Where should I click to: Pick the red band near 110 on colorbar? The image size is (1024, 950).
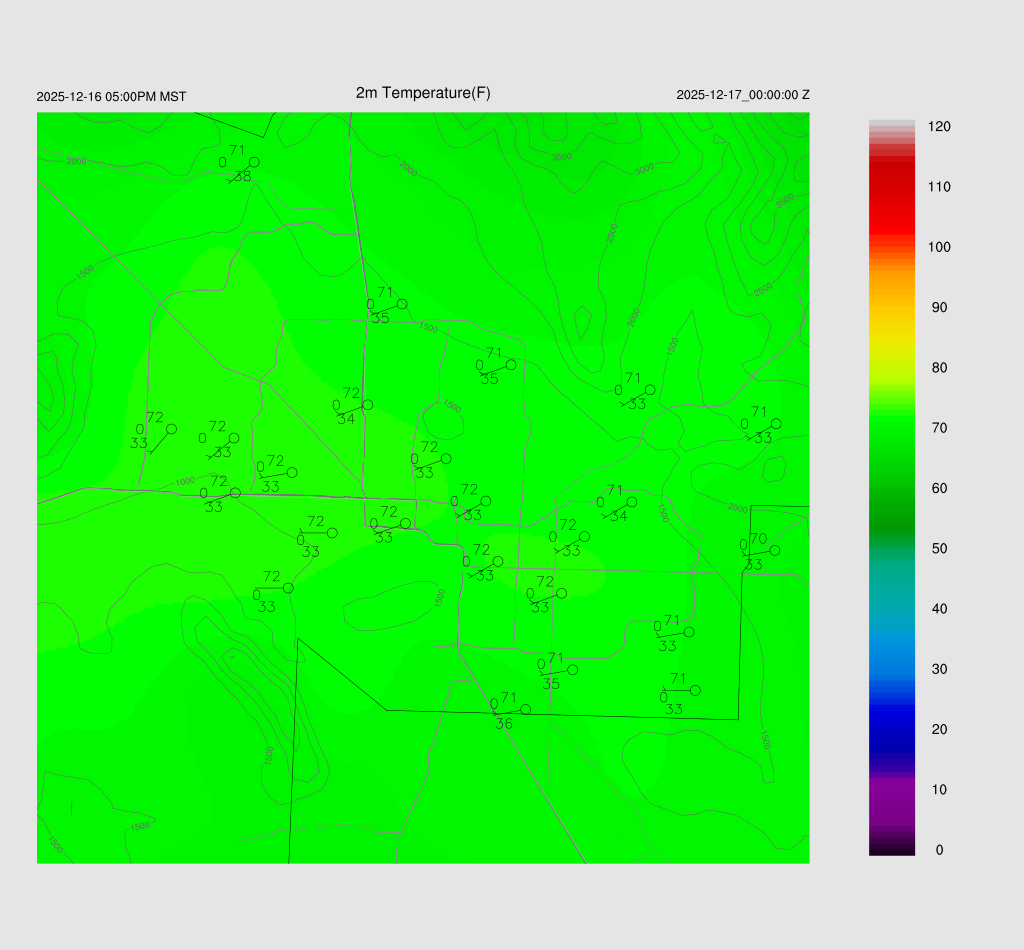(x=891, y=187)
